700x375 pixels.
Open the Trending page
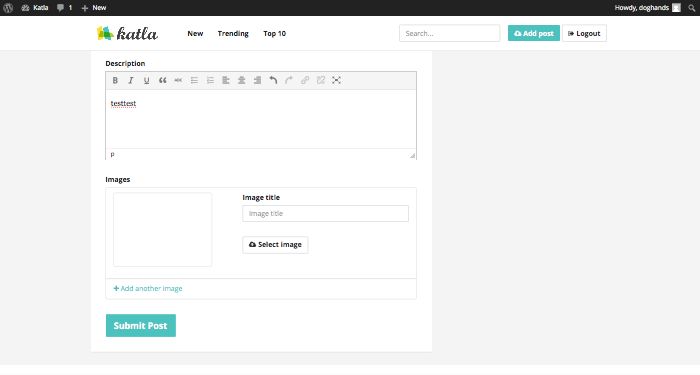[233, 33]
